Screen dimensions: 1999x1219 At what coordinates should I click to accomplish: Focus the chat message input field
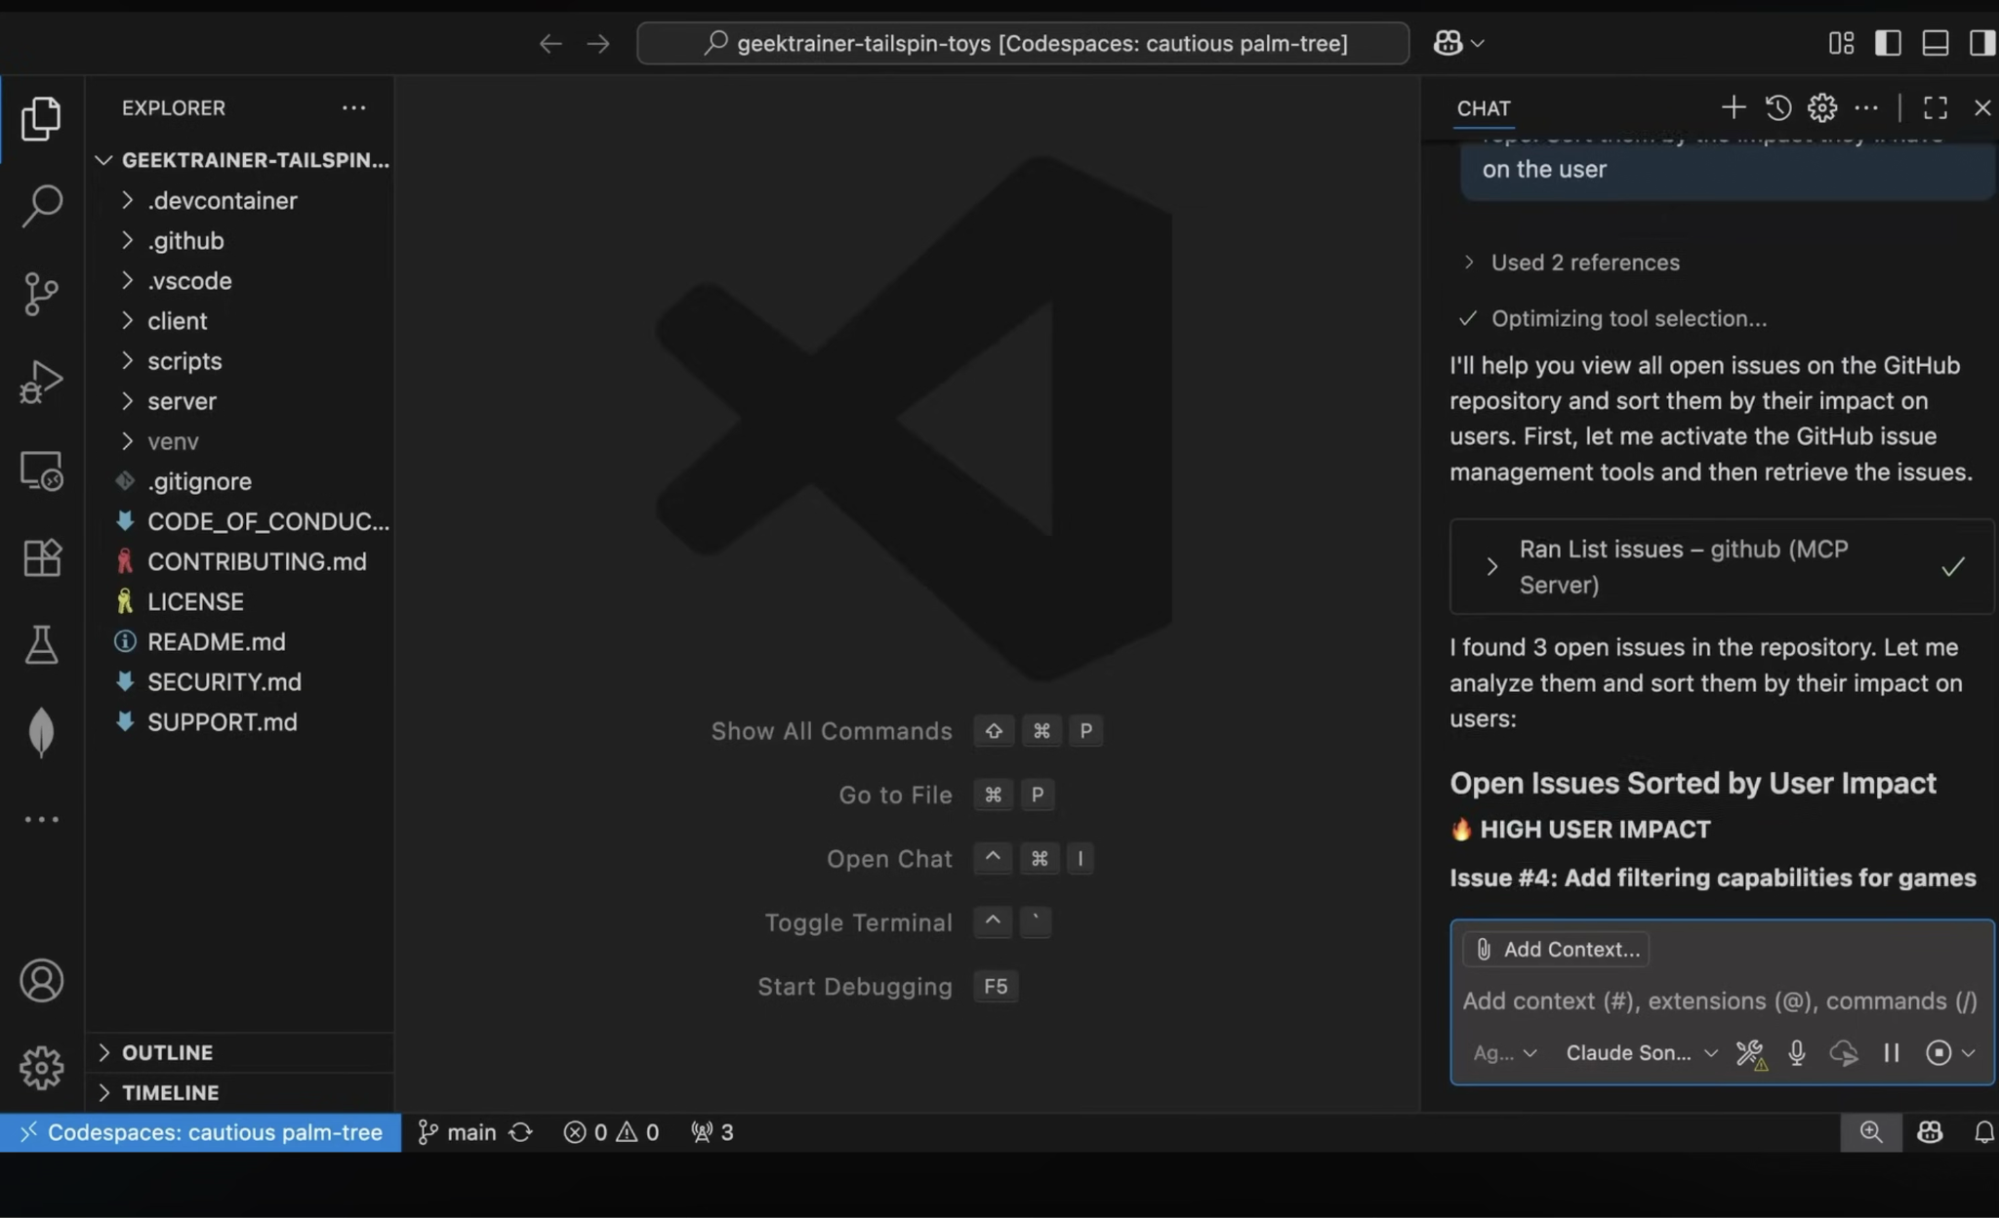(x=1718, y=1001)
